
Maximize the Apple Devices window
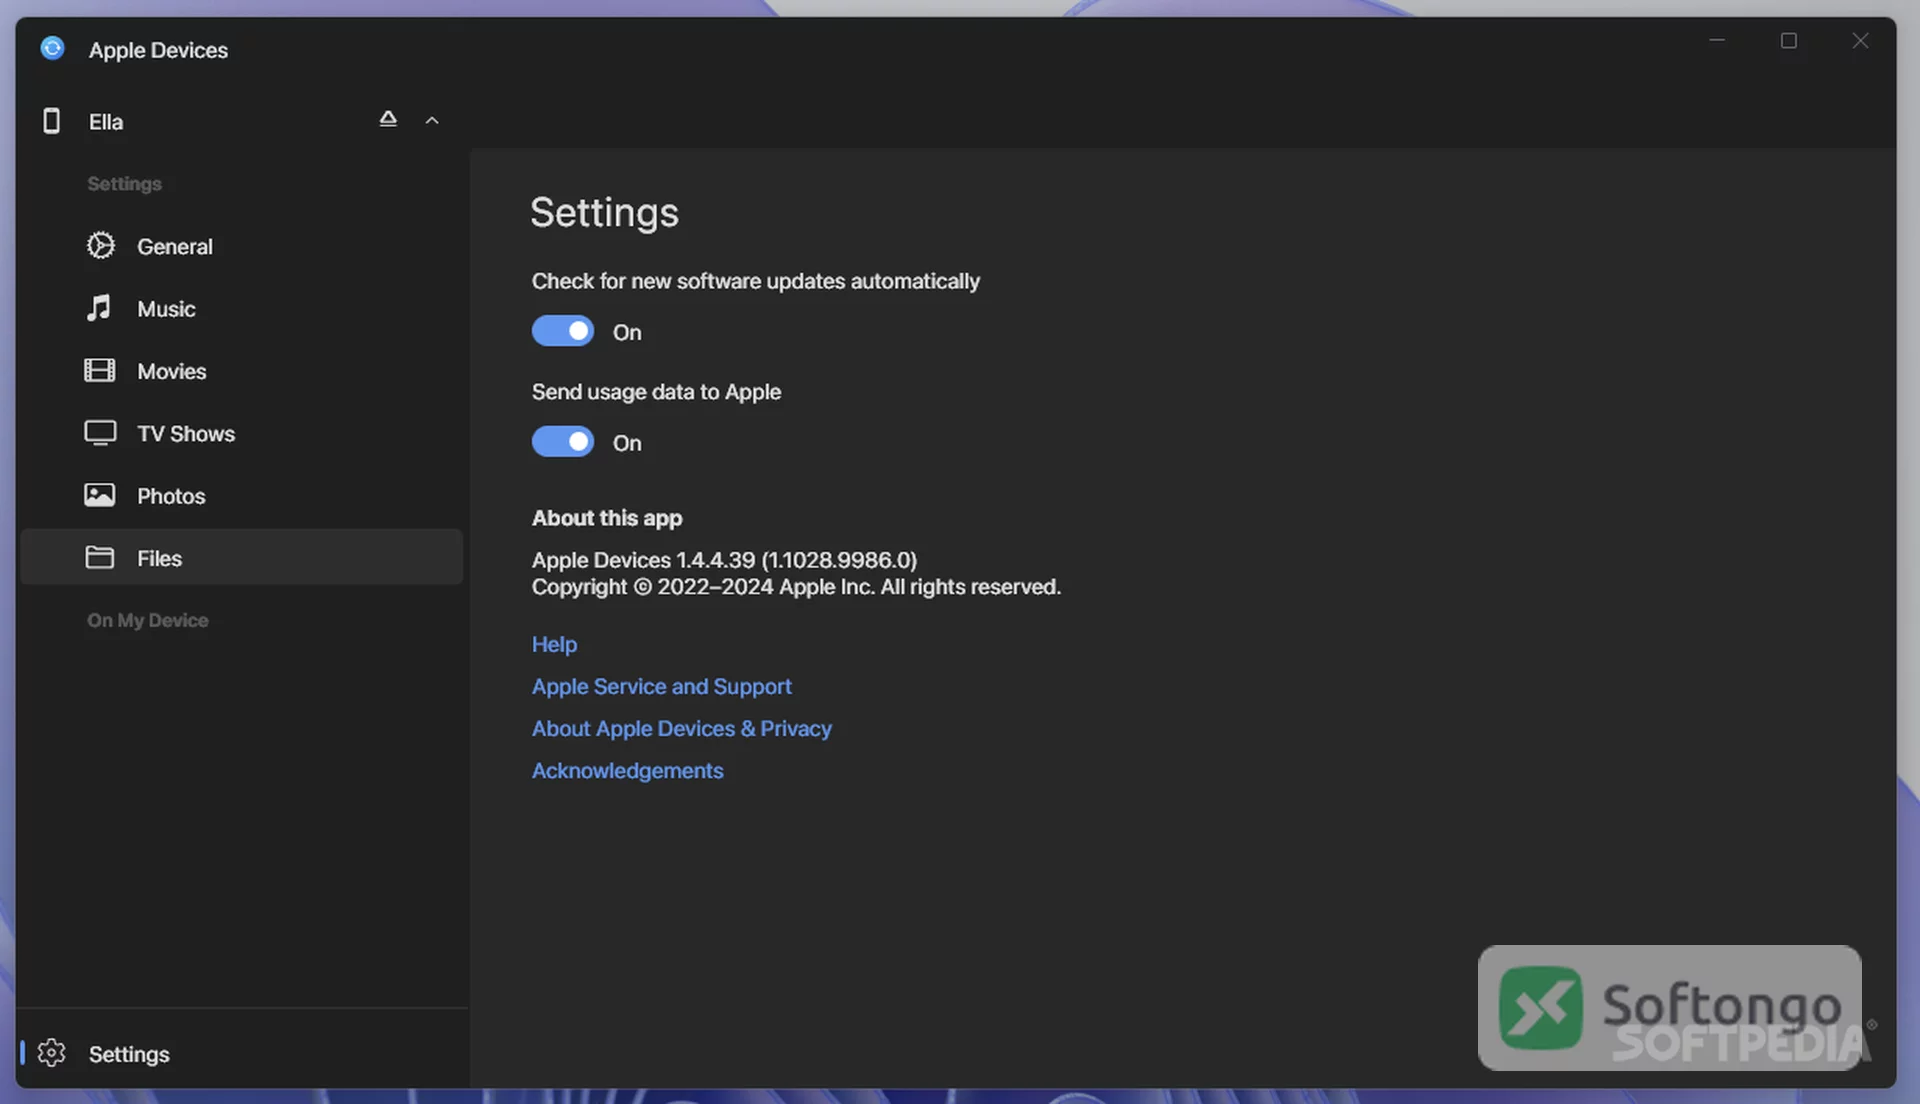1788,41
